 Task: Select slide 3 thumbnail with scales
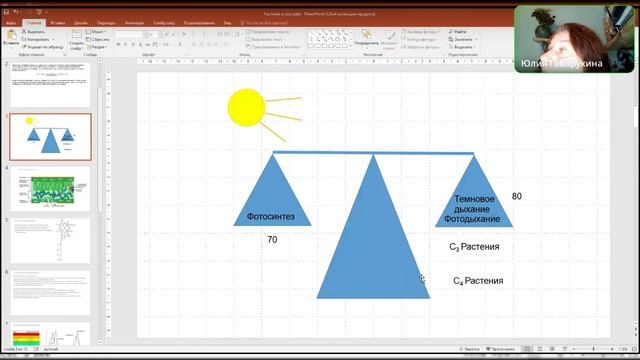(x=50, y=137)
